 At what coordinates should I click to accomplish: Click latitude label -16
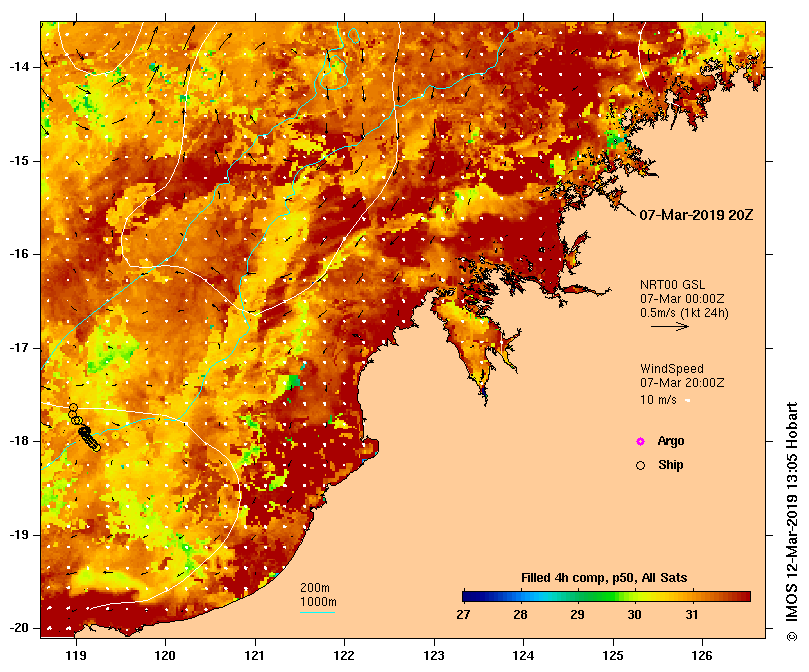19,254
